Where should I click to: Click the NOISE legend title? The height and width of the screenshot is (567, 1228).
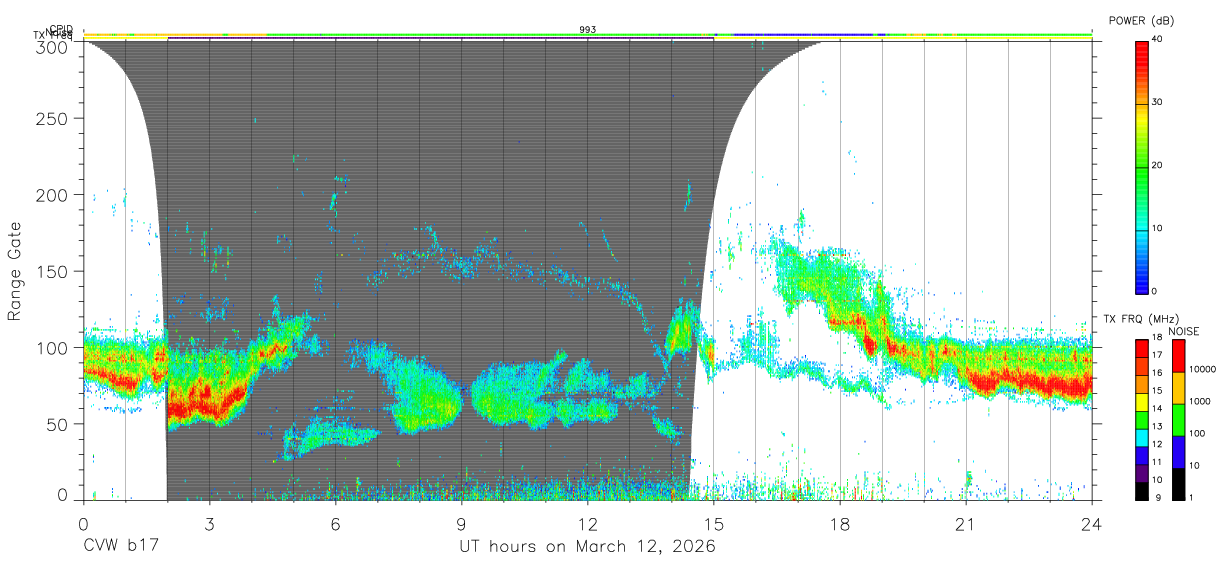[x=1184, y=331]
